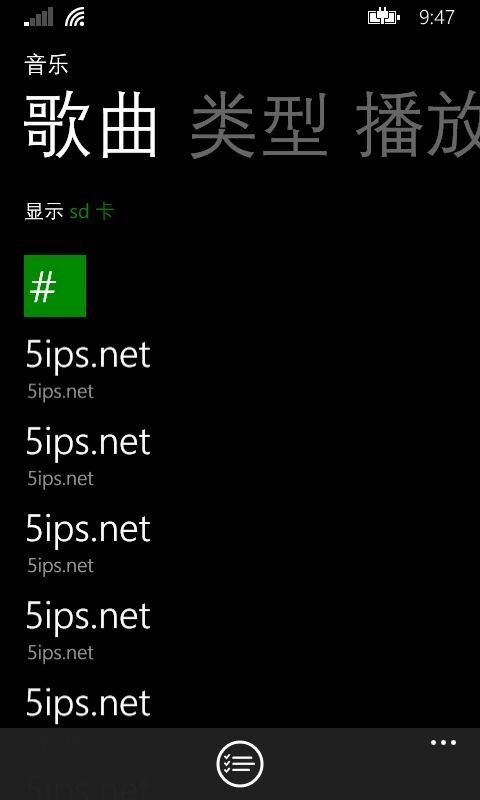Open the green sd 卡 storage filter
Image resolution: width=480 pixels, height=800 pixels.
pyautogui.click(x=92, y=211)
